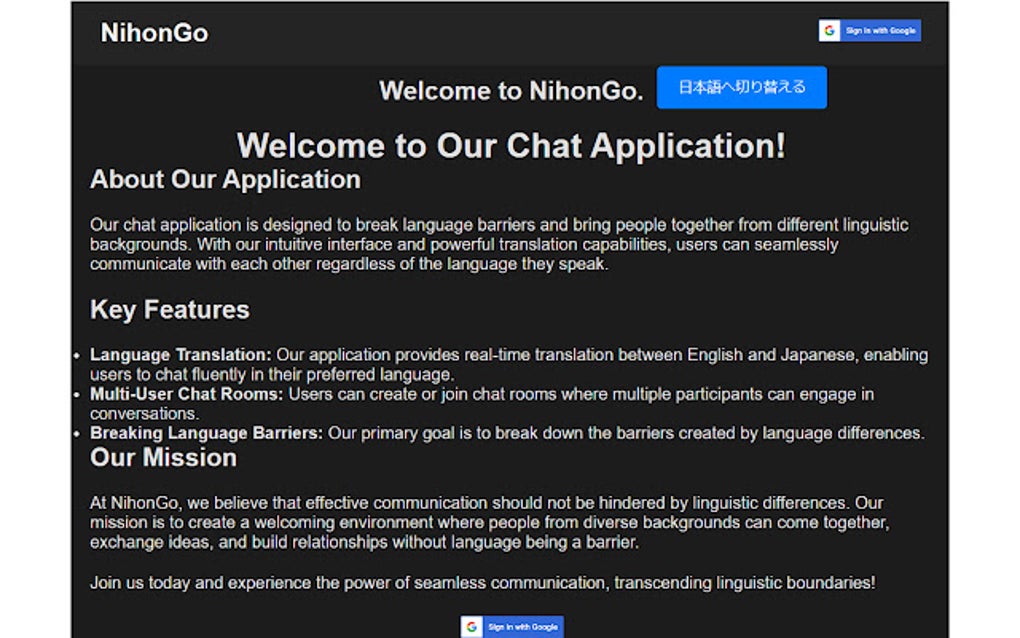The height and width of the screenshot is (638, 1020).
Task: Select the 'Welcome to Our Chat Application!' title
Action: 511,146
